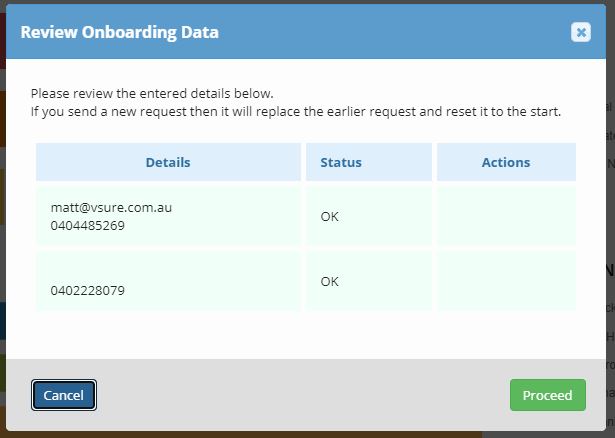Click blank space in the blue dialog header
This screenshot has height=438, width=615.
tap(400, 32)
